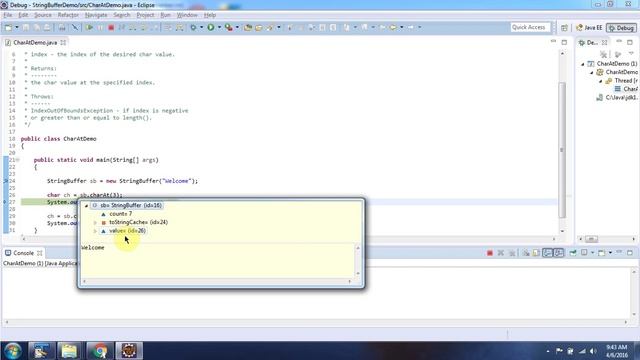
Task: Open the File menu
Action: 8,15
